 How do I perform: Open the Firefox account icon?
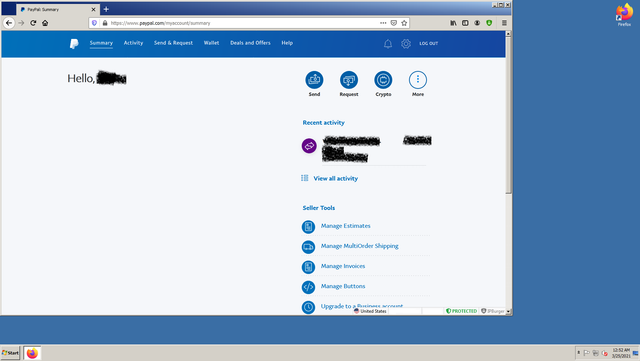(477, 23)
